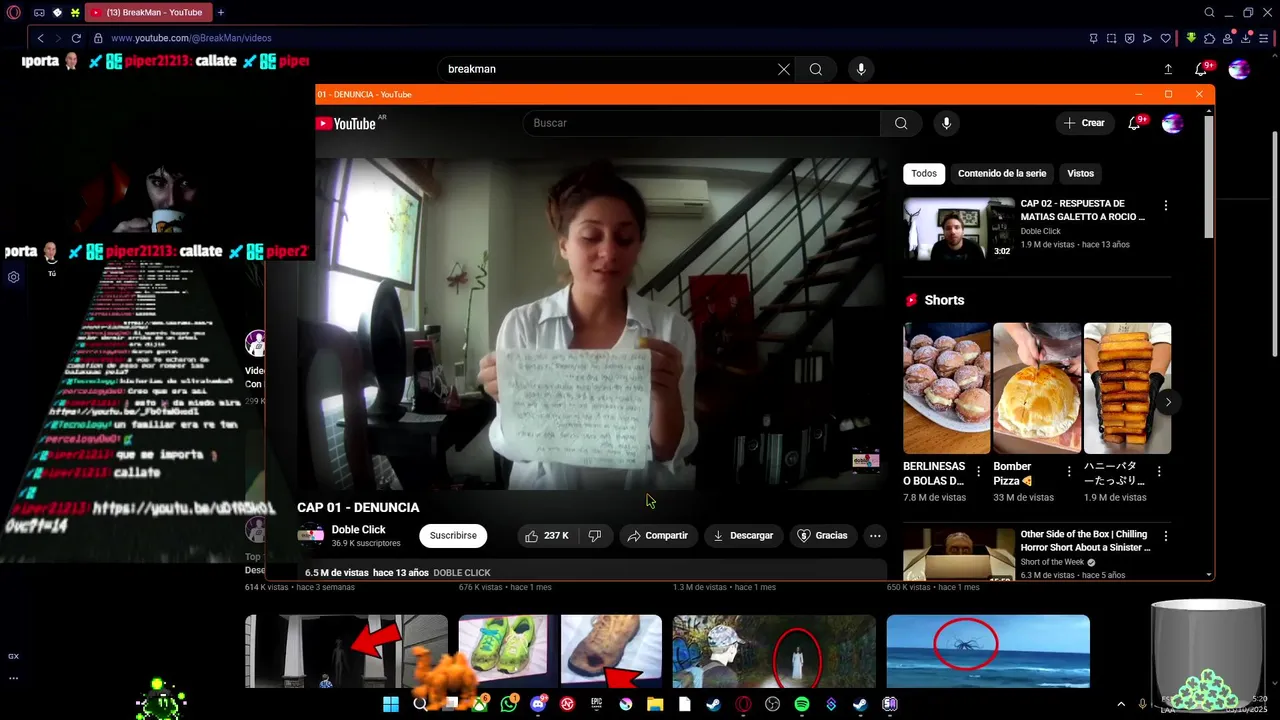The width and height of the screenshot is (1280, 720).
Task: Click the browser reload button
Action: click(76, 38)
